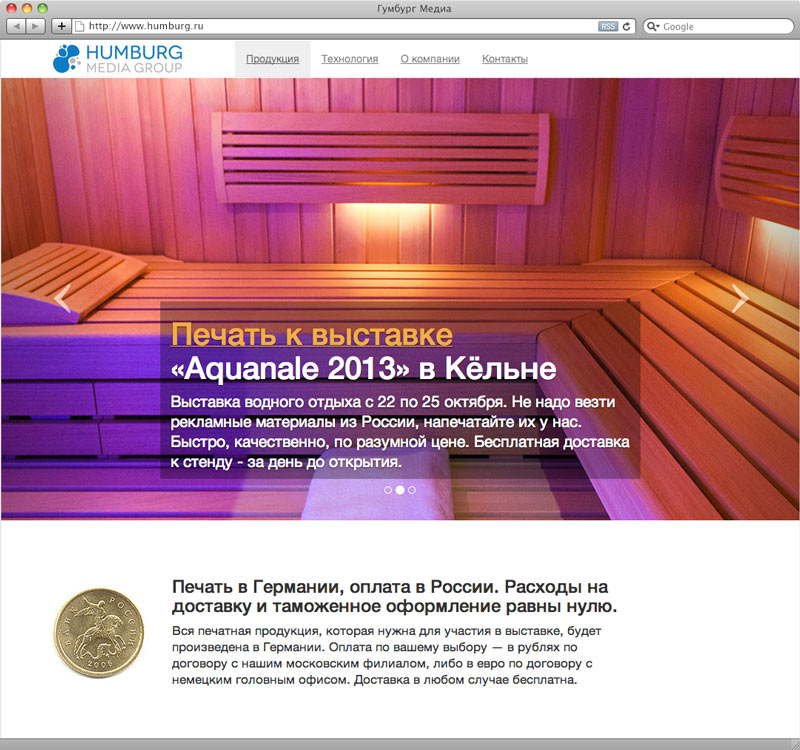Click heading Печать в Германии, оплата в России

[394, 596]
